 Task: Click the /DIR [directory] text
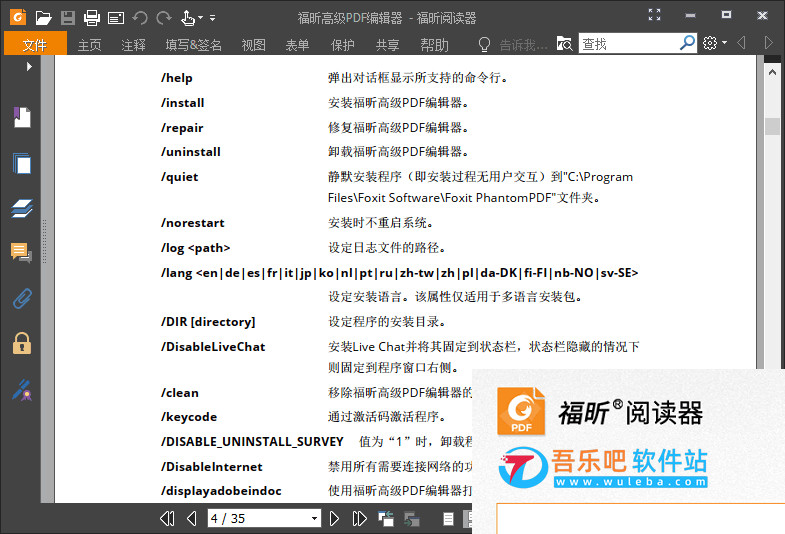[208, 322]
